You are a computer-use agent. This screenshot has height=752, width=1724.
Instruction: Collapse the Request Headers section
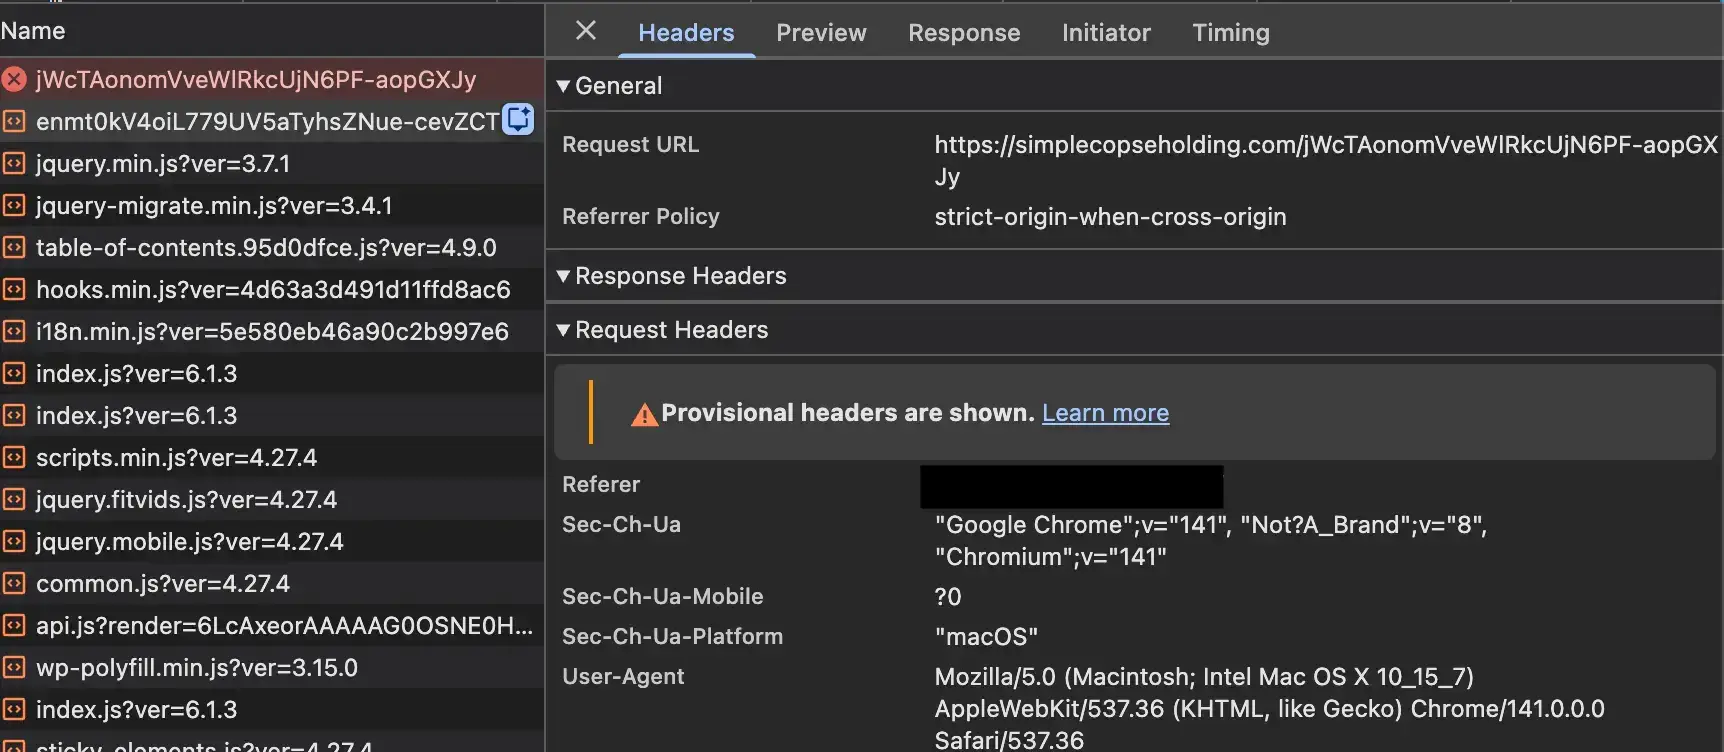pos(563,330)
